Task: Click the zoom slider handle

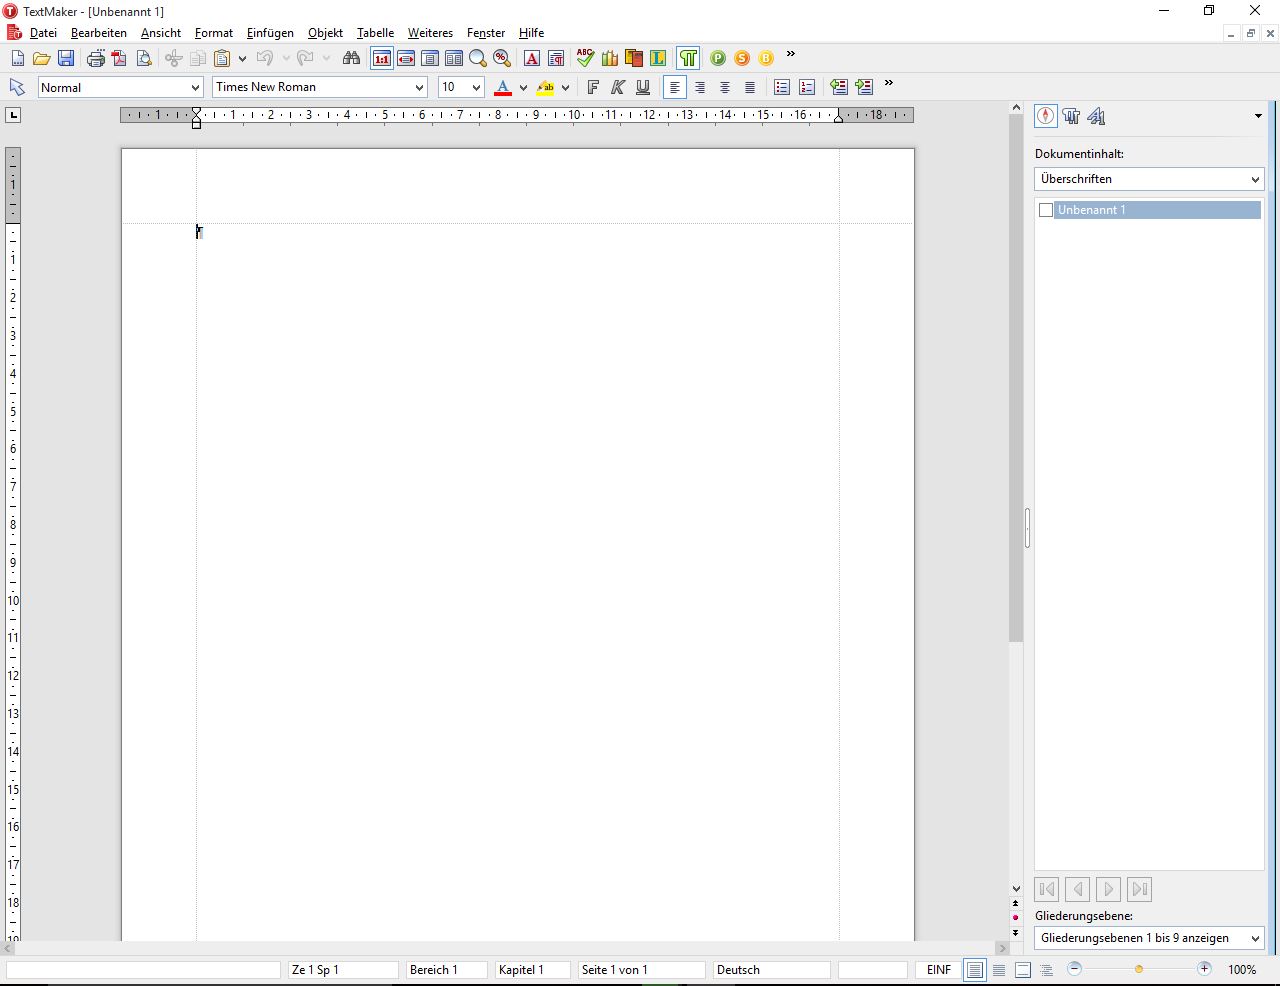Action: (x=1139, y=969)
